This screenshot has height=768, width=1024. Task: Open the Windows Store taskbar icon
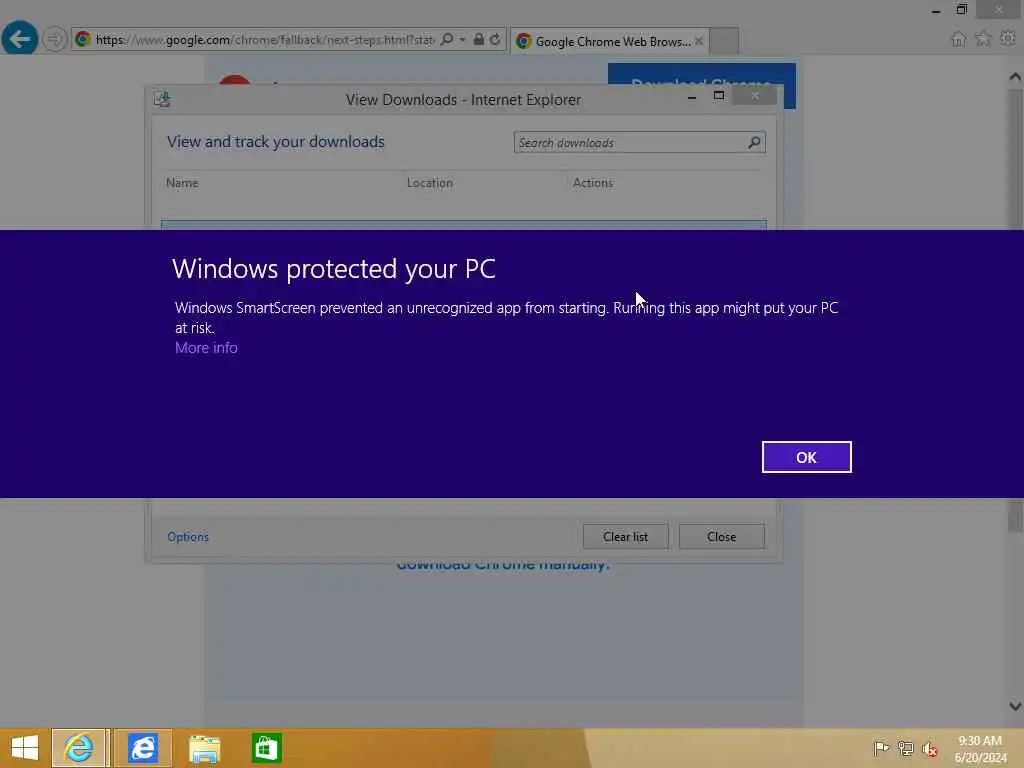click(x=266, y=748)
